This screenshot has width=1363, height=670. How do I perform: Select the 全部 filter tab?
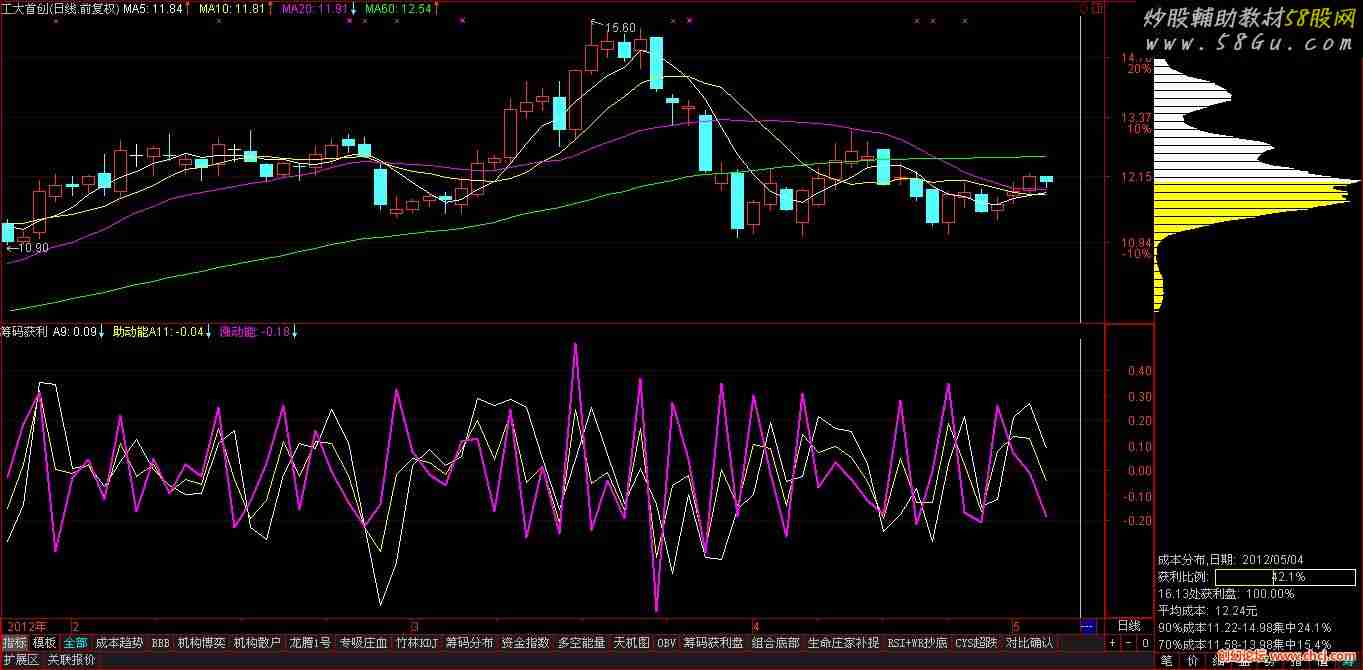pyautogui.click(x=75, y=642)
